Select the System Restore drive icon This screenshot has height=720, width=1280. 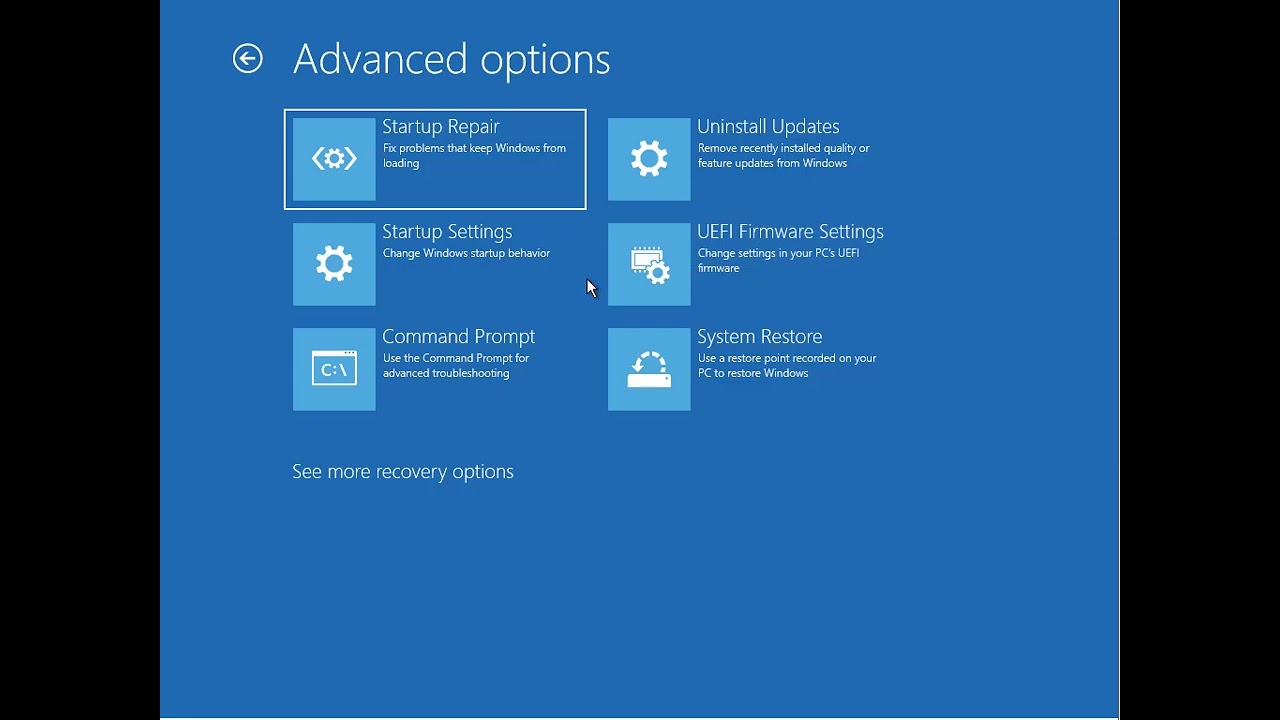(649, 369)
